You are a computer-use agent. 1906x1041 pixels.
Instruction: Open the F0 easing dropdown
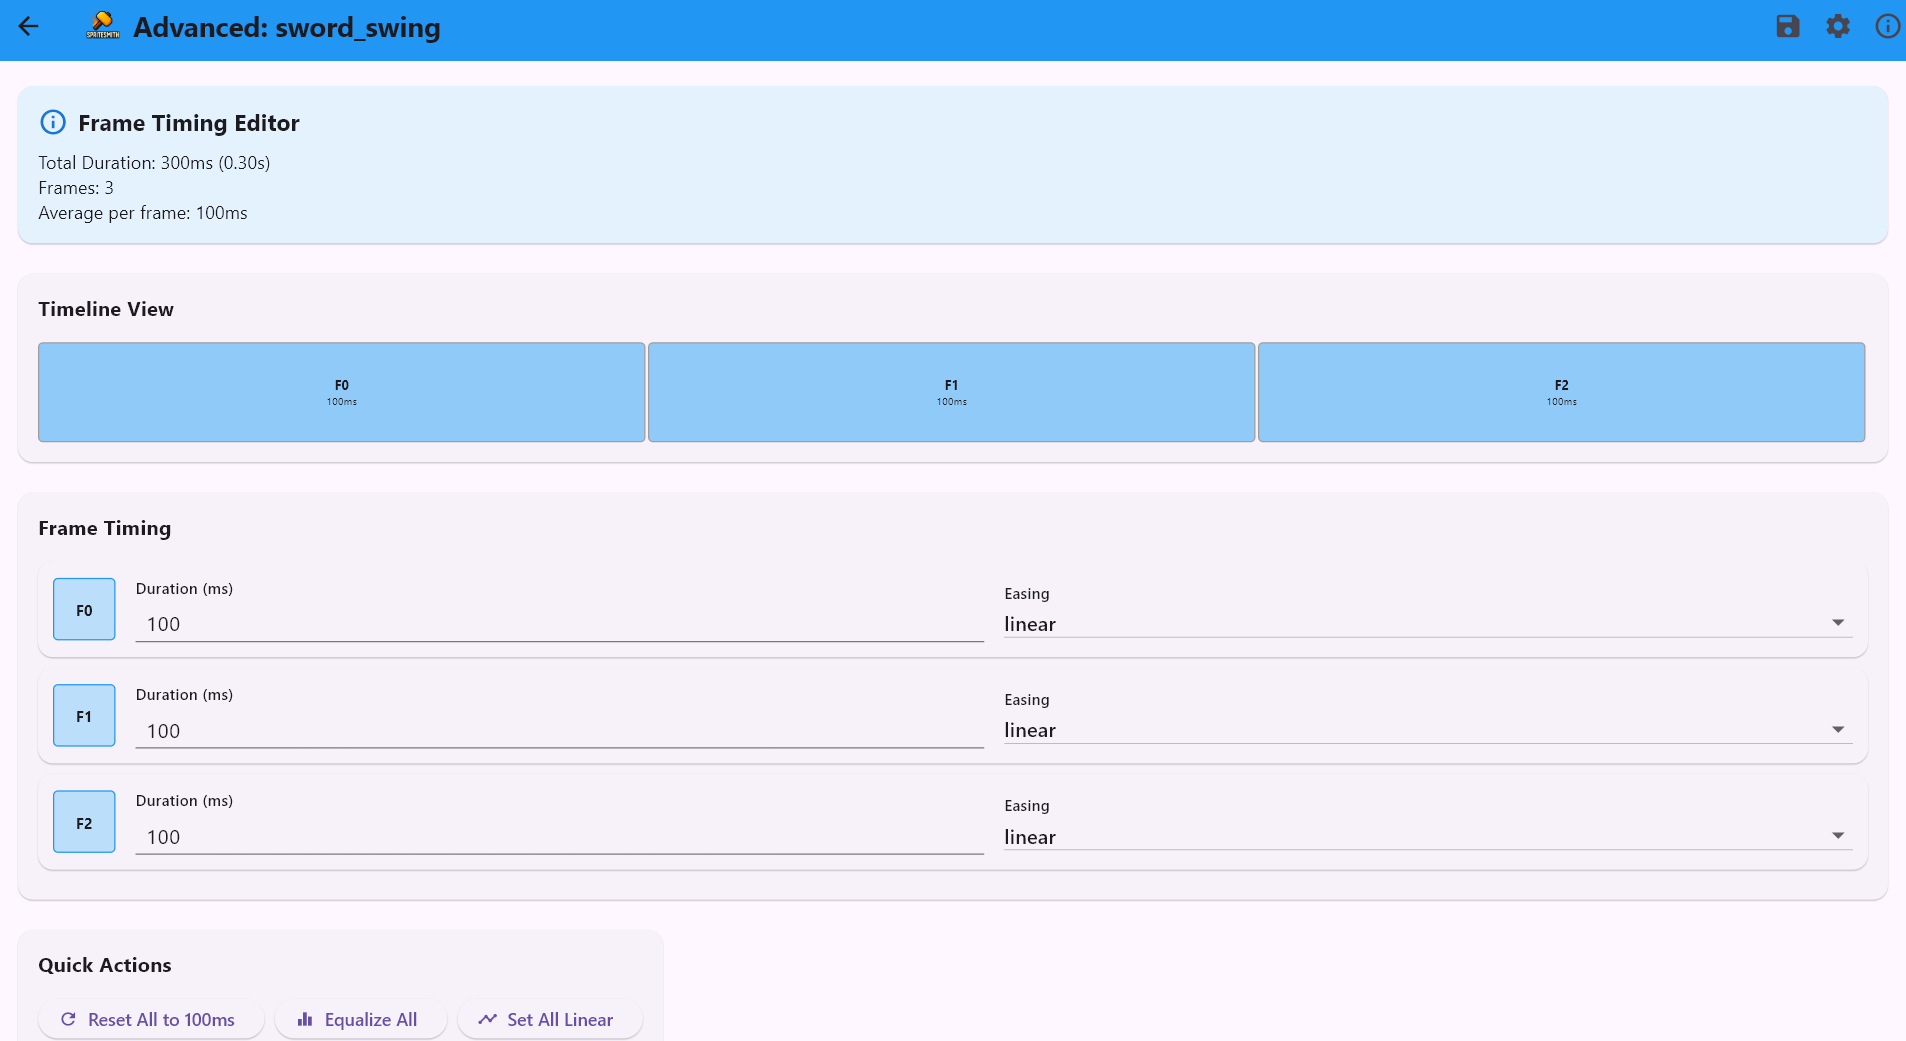[x=1428, y=624]
